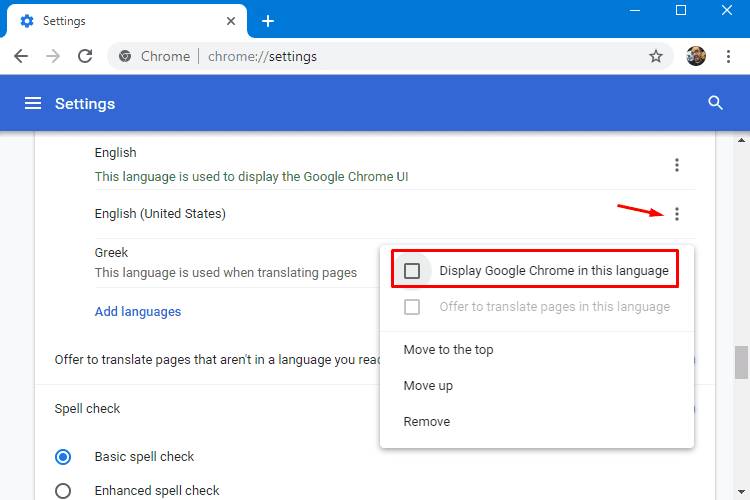This screenshot has width=750, height=500.
Task: Minimize the Chrome window
Action: coord(635,10)
